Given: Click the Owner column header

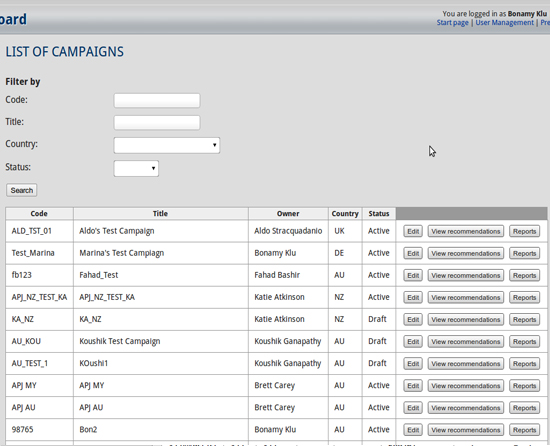Looking at the screenshot, I should [288, 214].
